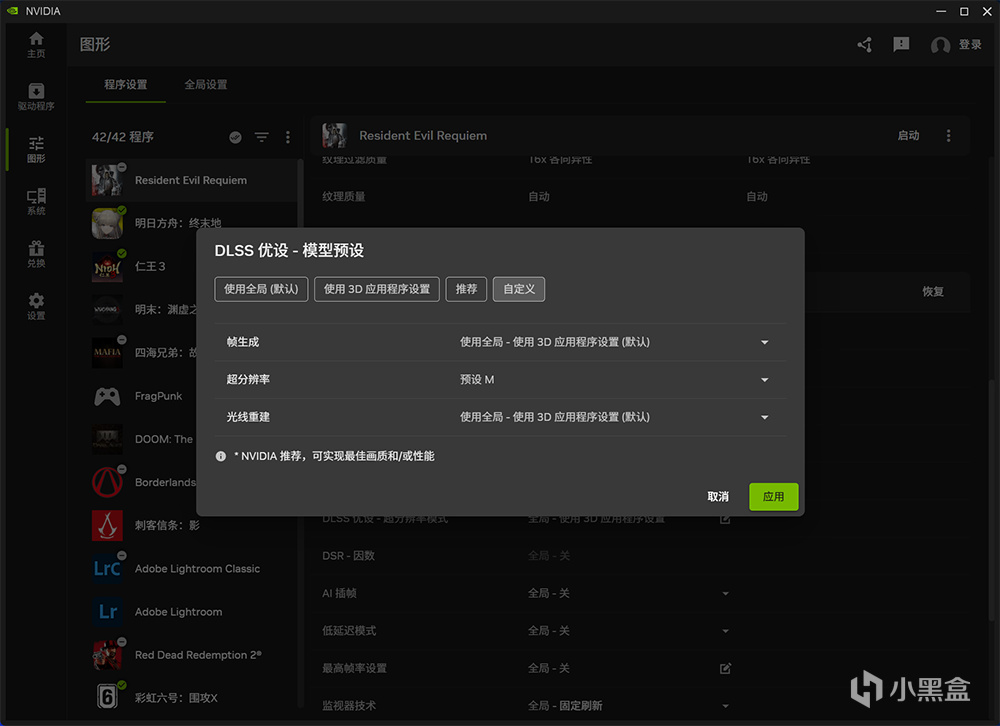Viewport: 1000px width, 726px height.
Task: Select Resident Evil Requiem game thumbnail
Action: click(x=107, y=180)
